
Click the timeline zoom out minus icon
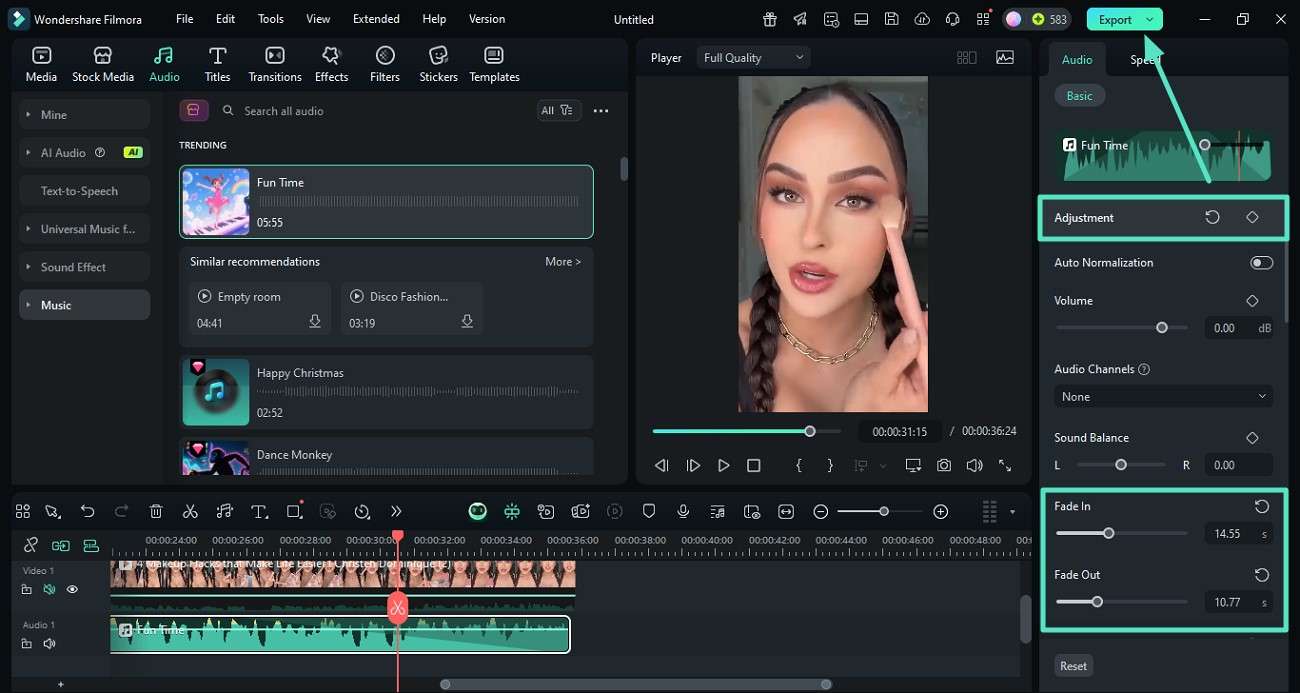821,511
